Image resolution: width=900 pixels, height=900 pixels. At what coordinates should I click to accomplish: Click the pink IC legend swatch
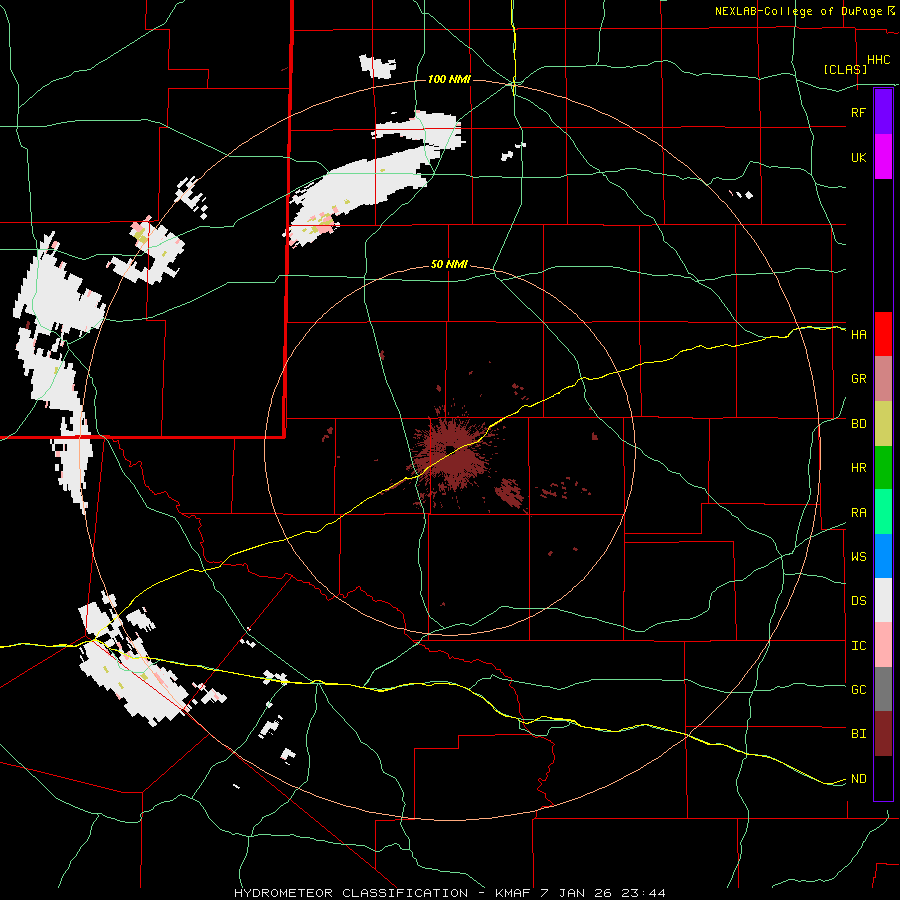coord(883,645)
